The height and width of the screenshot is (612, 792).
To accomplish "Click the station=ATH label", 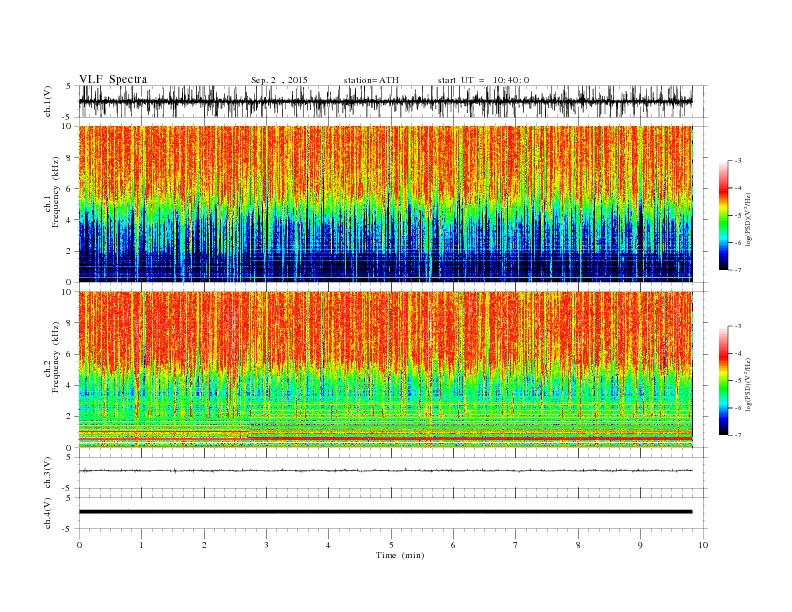I will (x=371, y=80).
